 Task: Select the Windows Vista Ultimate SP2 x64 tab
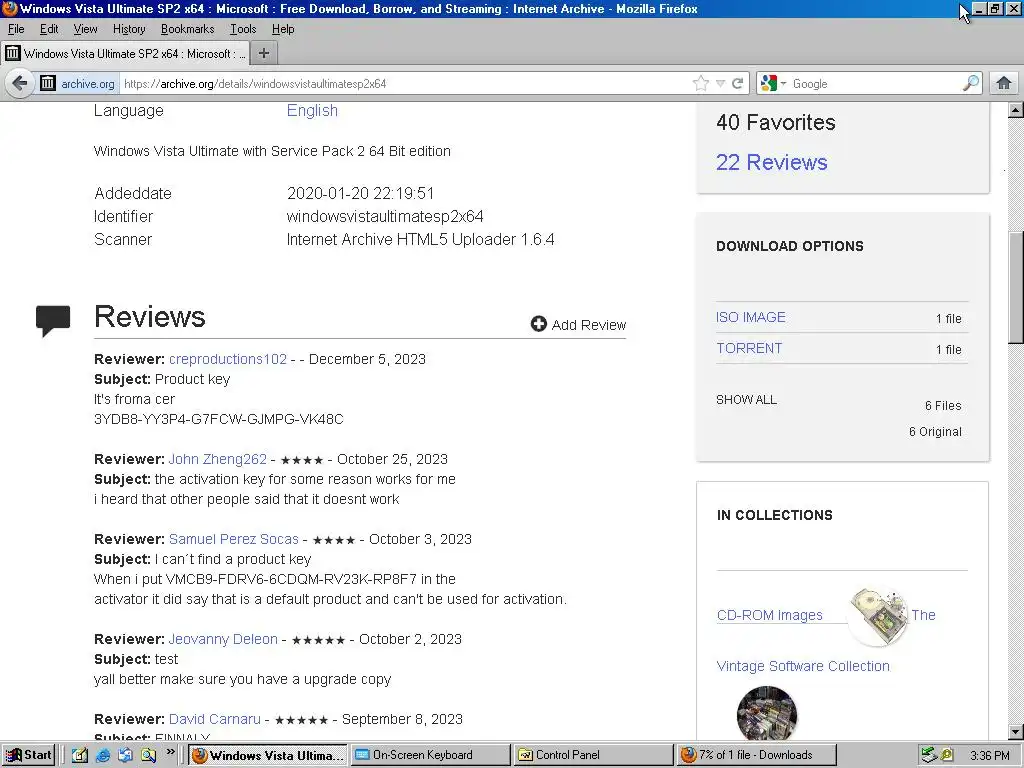pyautogui.click(x=125, y=54)
